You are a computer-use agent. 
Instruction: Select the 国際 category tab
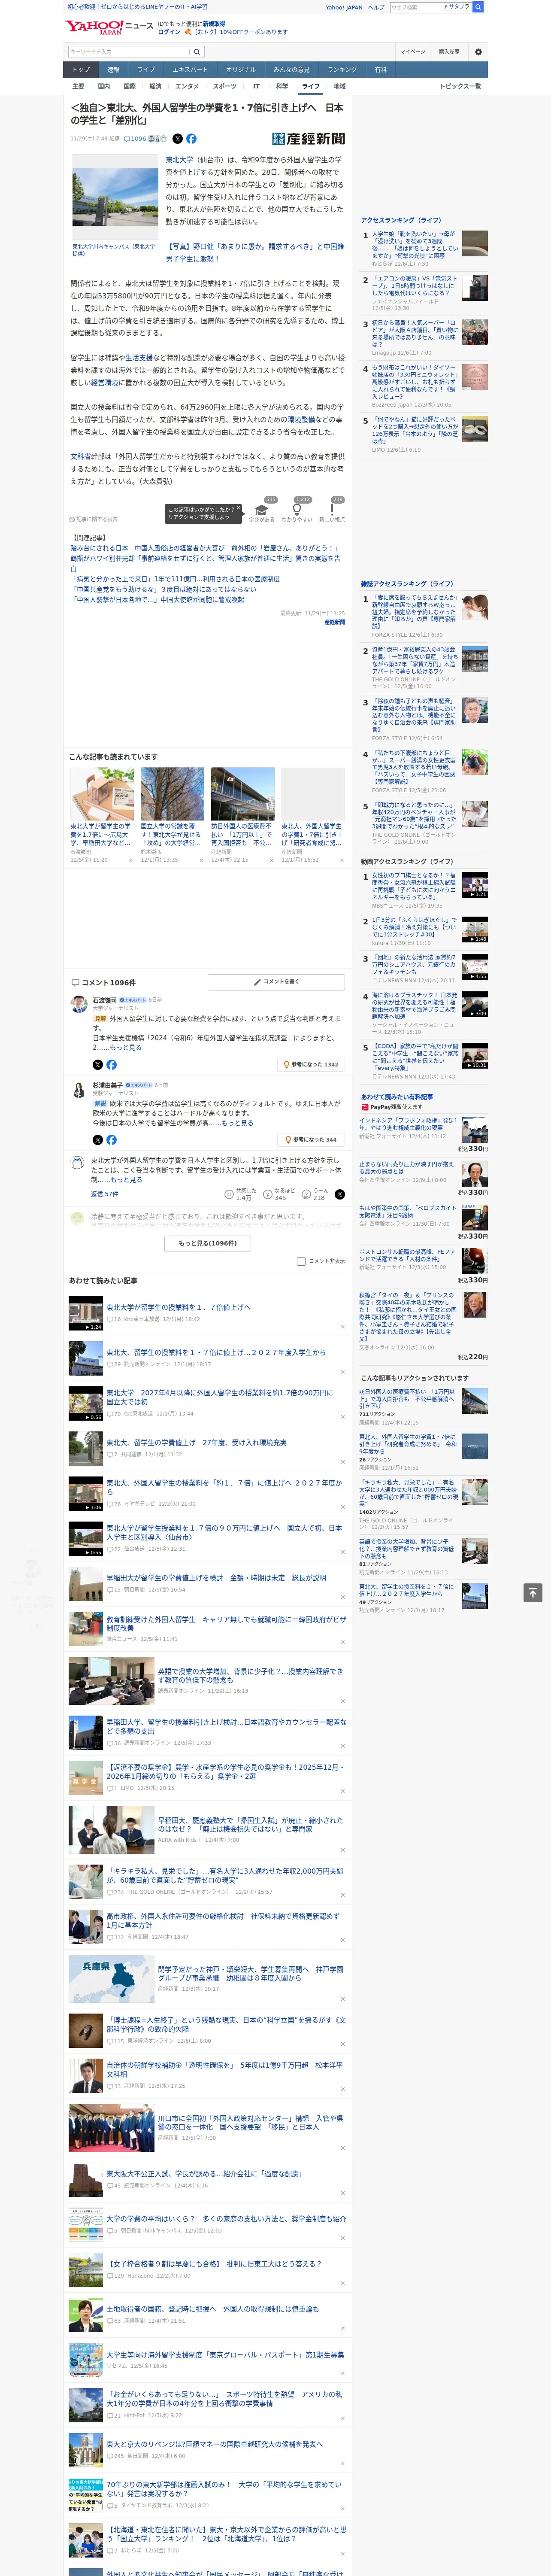tap(129, 87)
